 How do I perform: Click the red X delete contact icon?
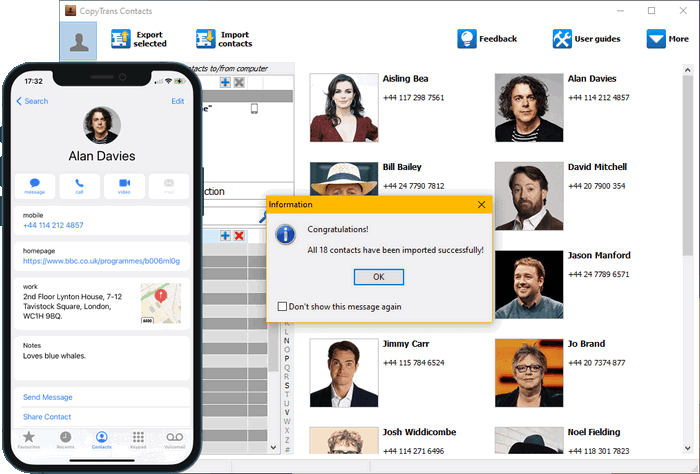tap(239, 236)
